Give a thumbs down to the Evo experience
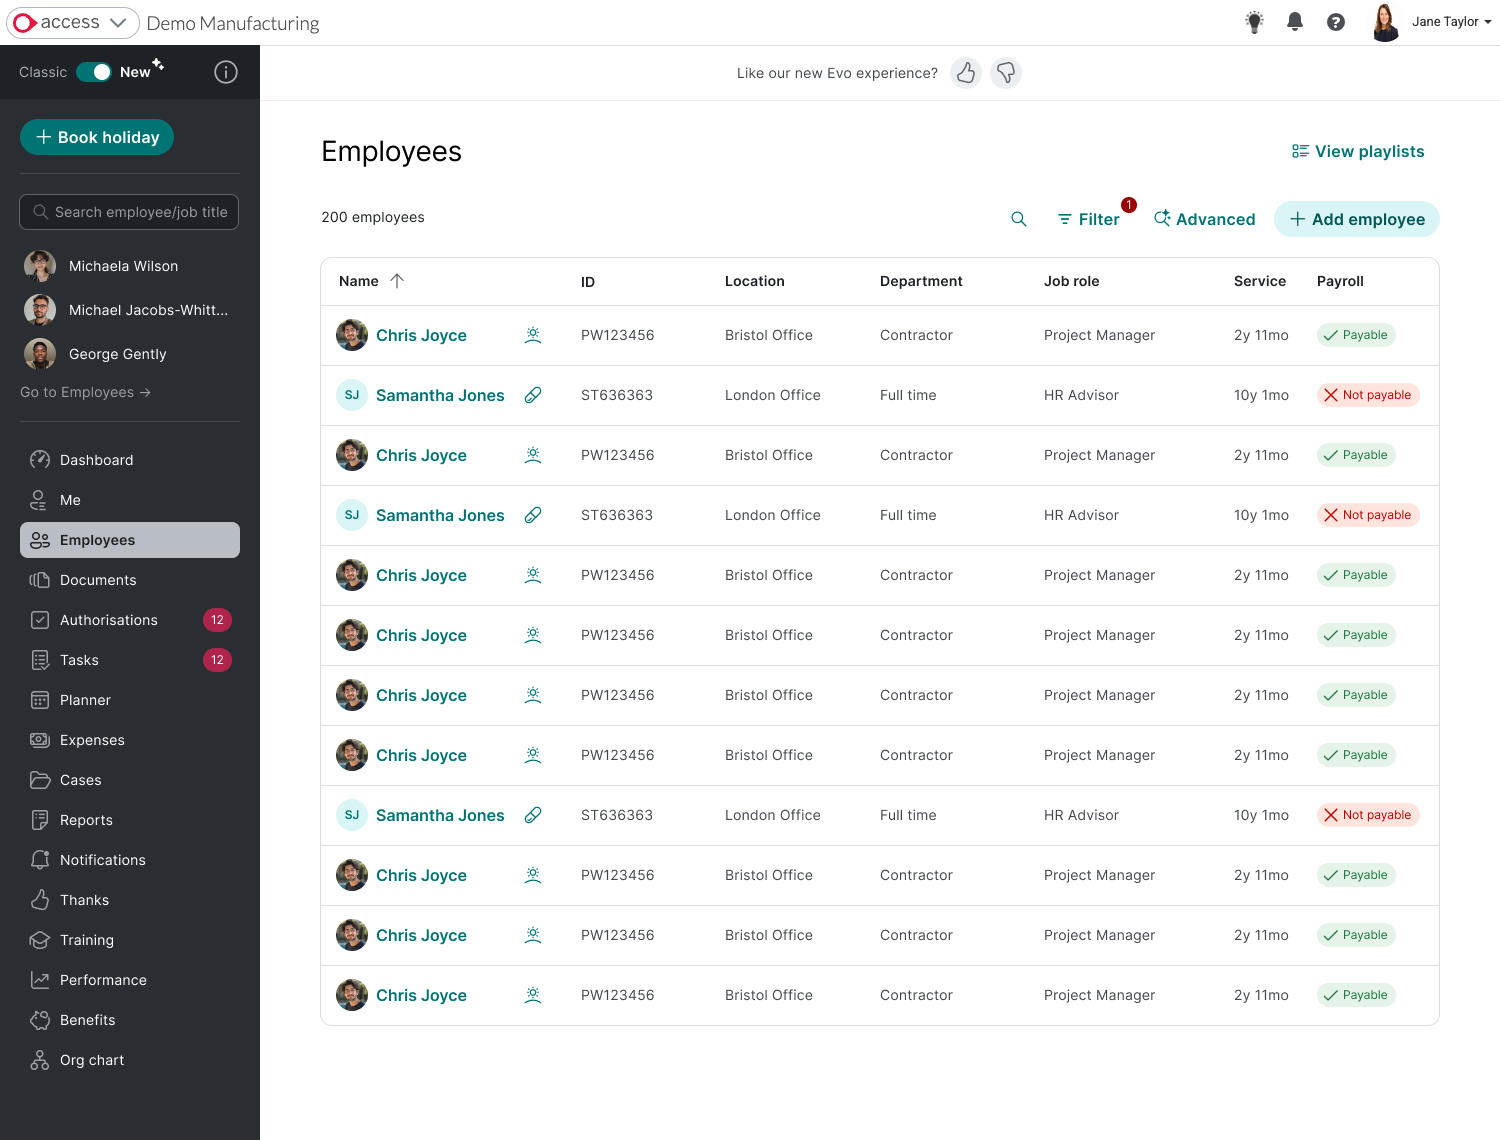Screen dimensions: 1500x1140 [1006, 73]
